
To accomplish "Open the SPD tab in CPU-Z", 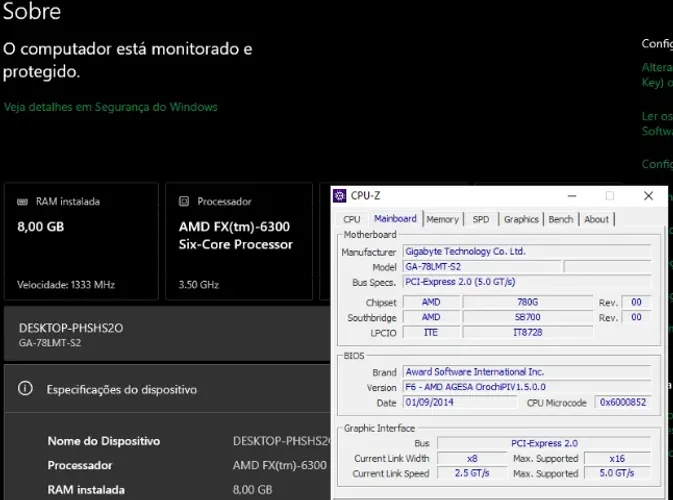I will [481, 219].
